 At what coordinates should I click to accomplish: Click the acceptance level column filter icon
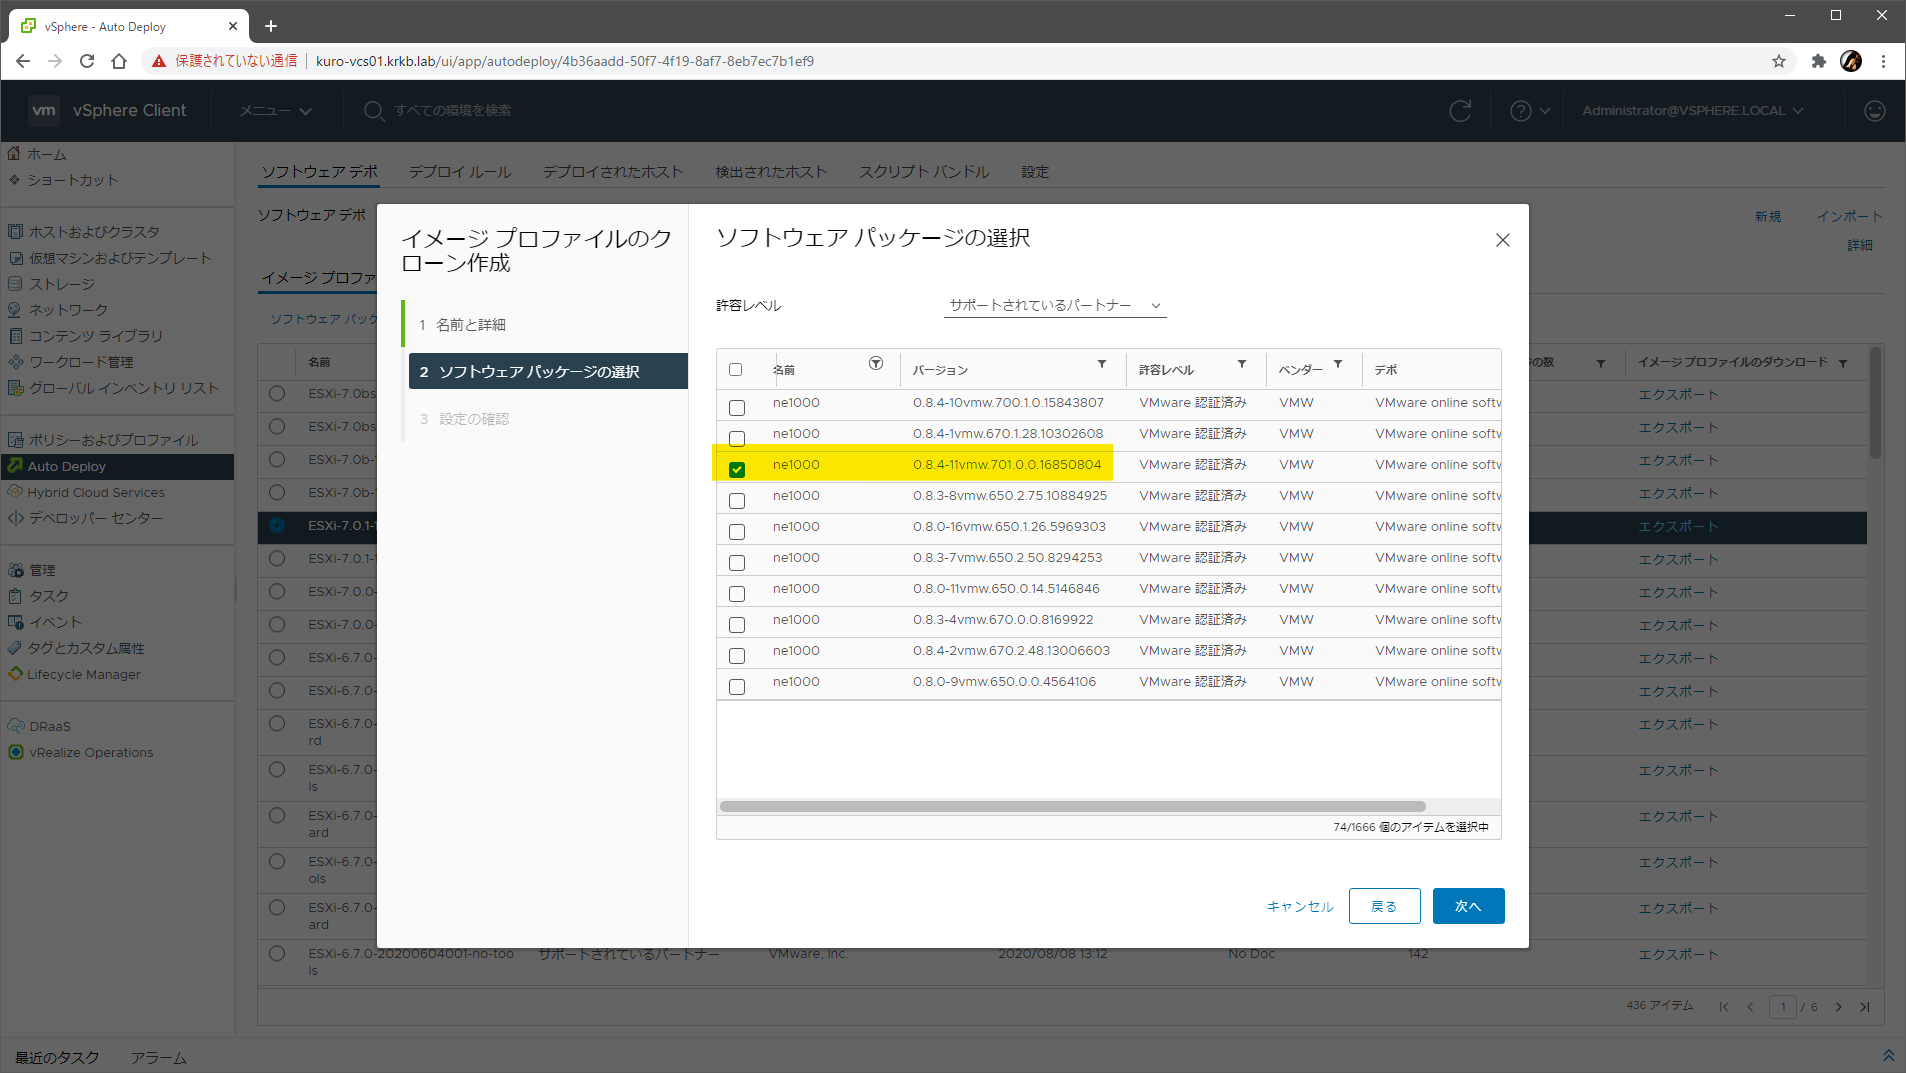click(1242, 364)
